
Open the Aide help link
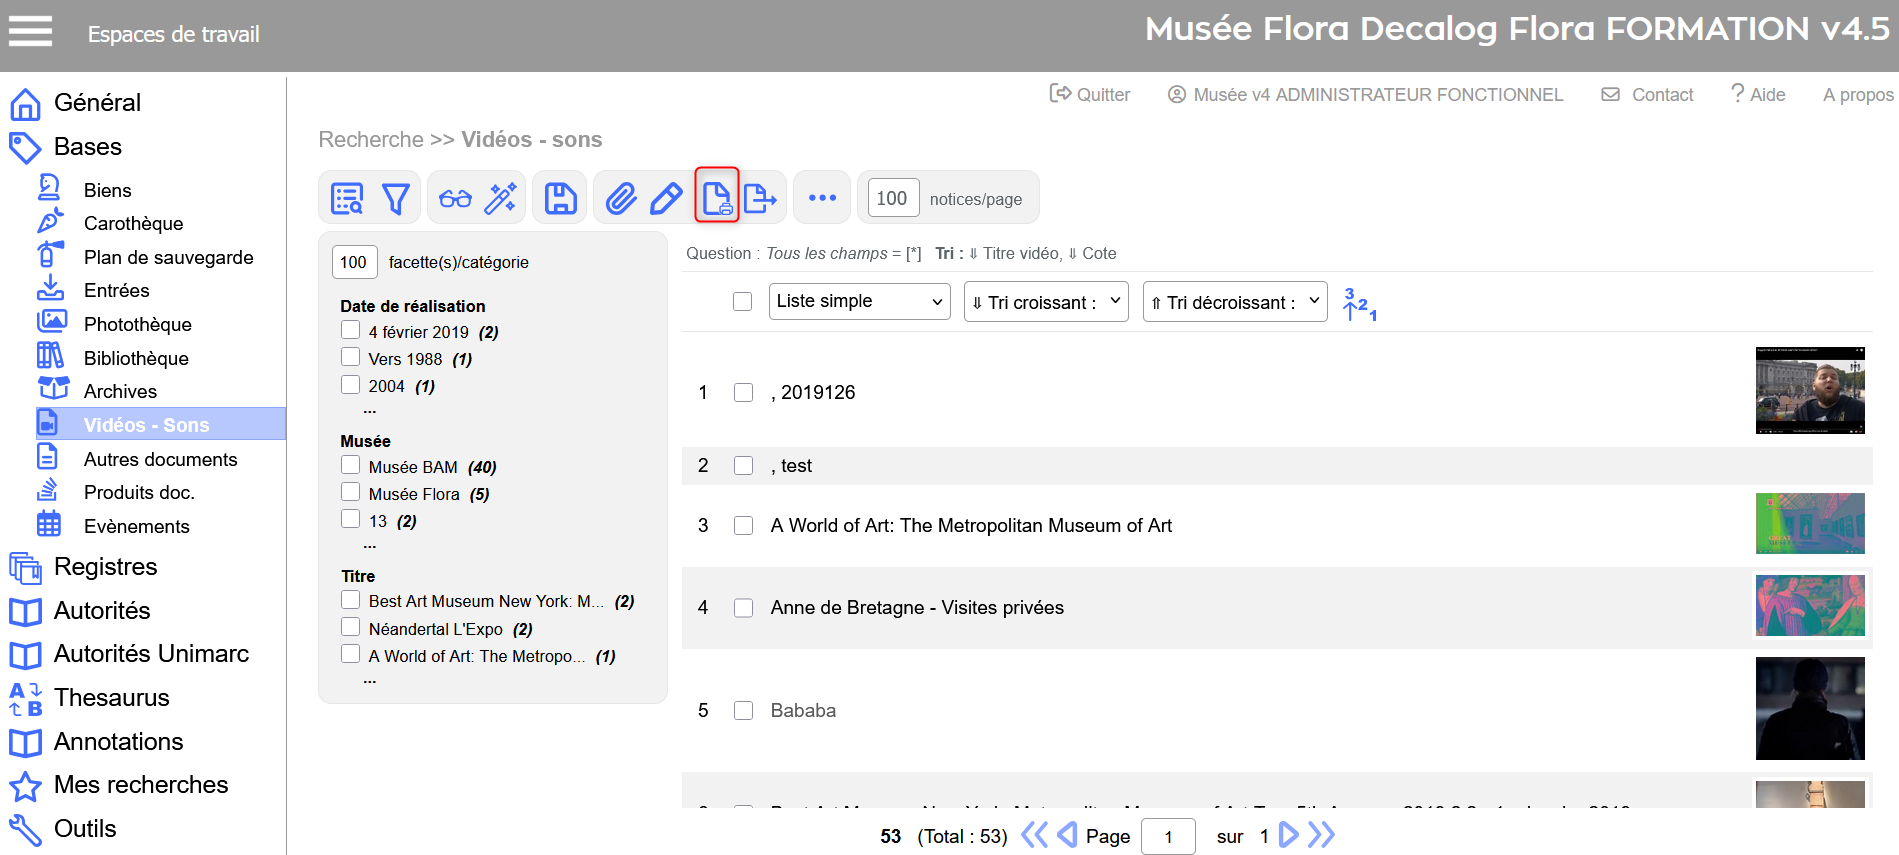(x=1758, y=94)
